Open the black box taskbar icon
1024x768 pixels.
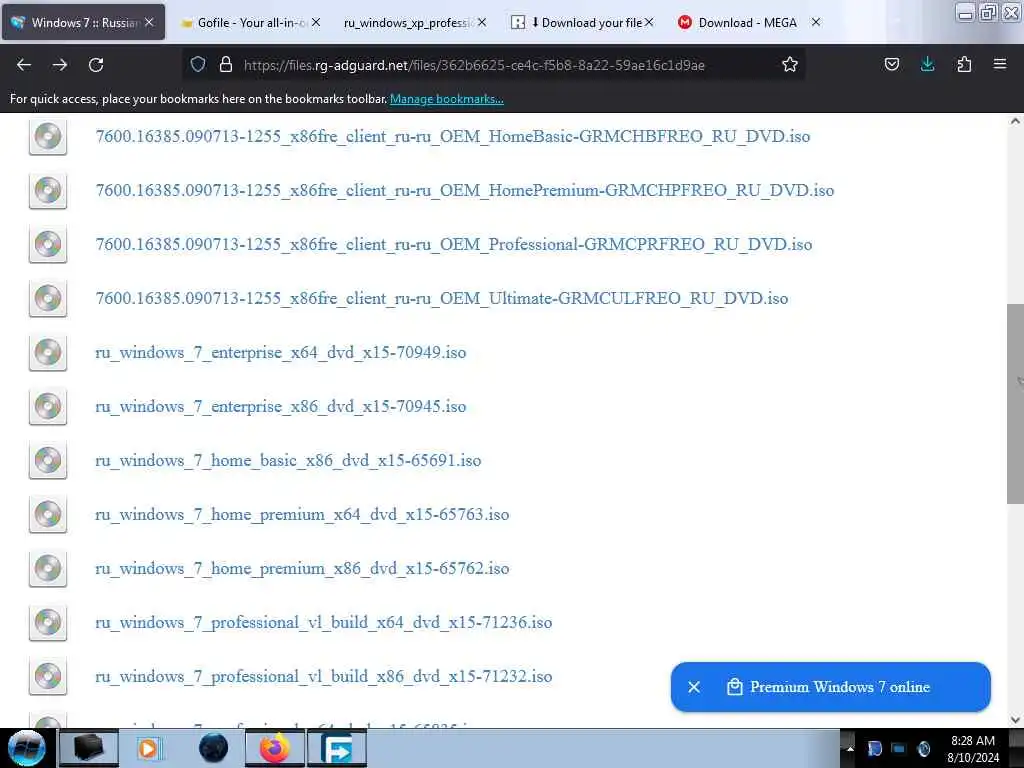[88, 748]
